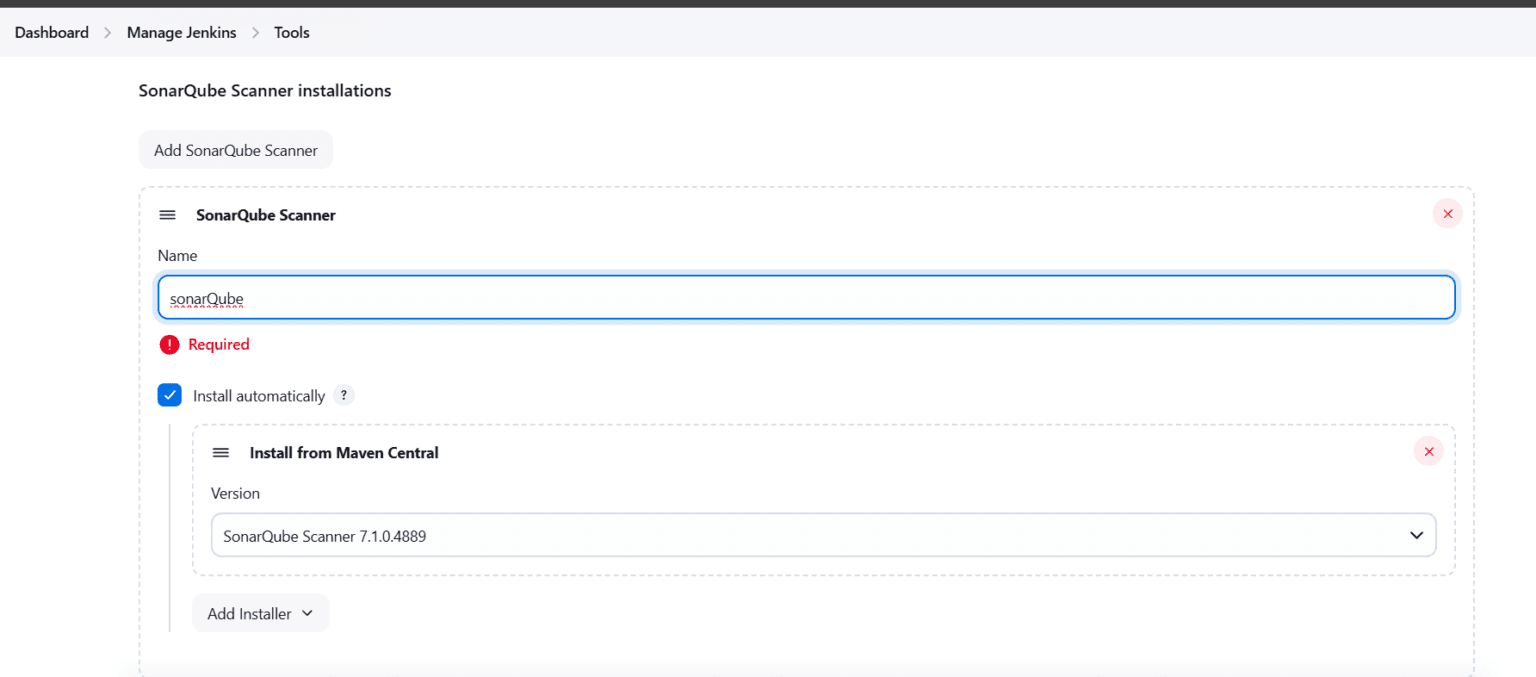This screenshot has width=1536, height=677.
Task: Remove the Maven Central installer using its red X
Action: click(x=1428, y=451)
